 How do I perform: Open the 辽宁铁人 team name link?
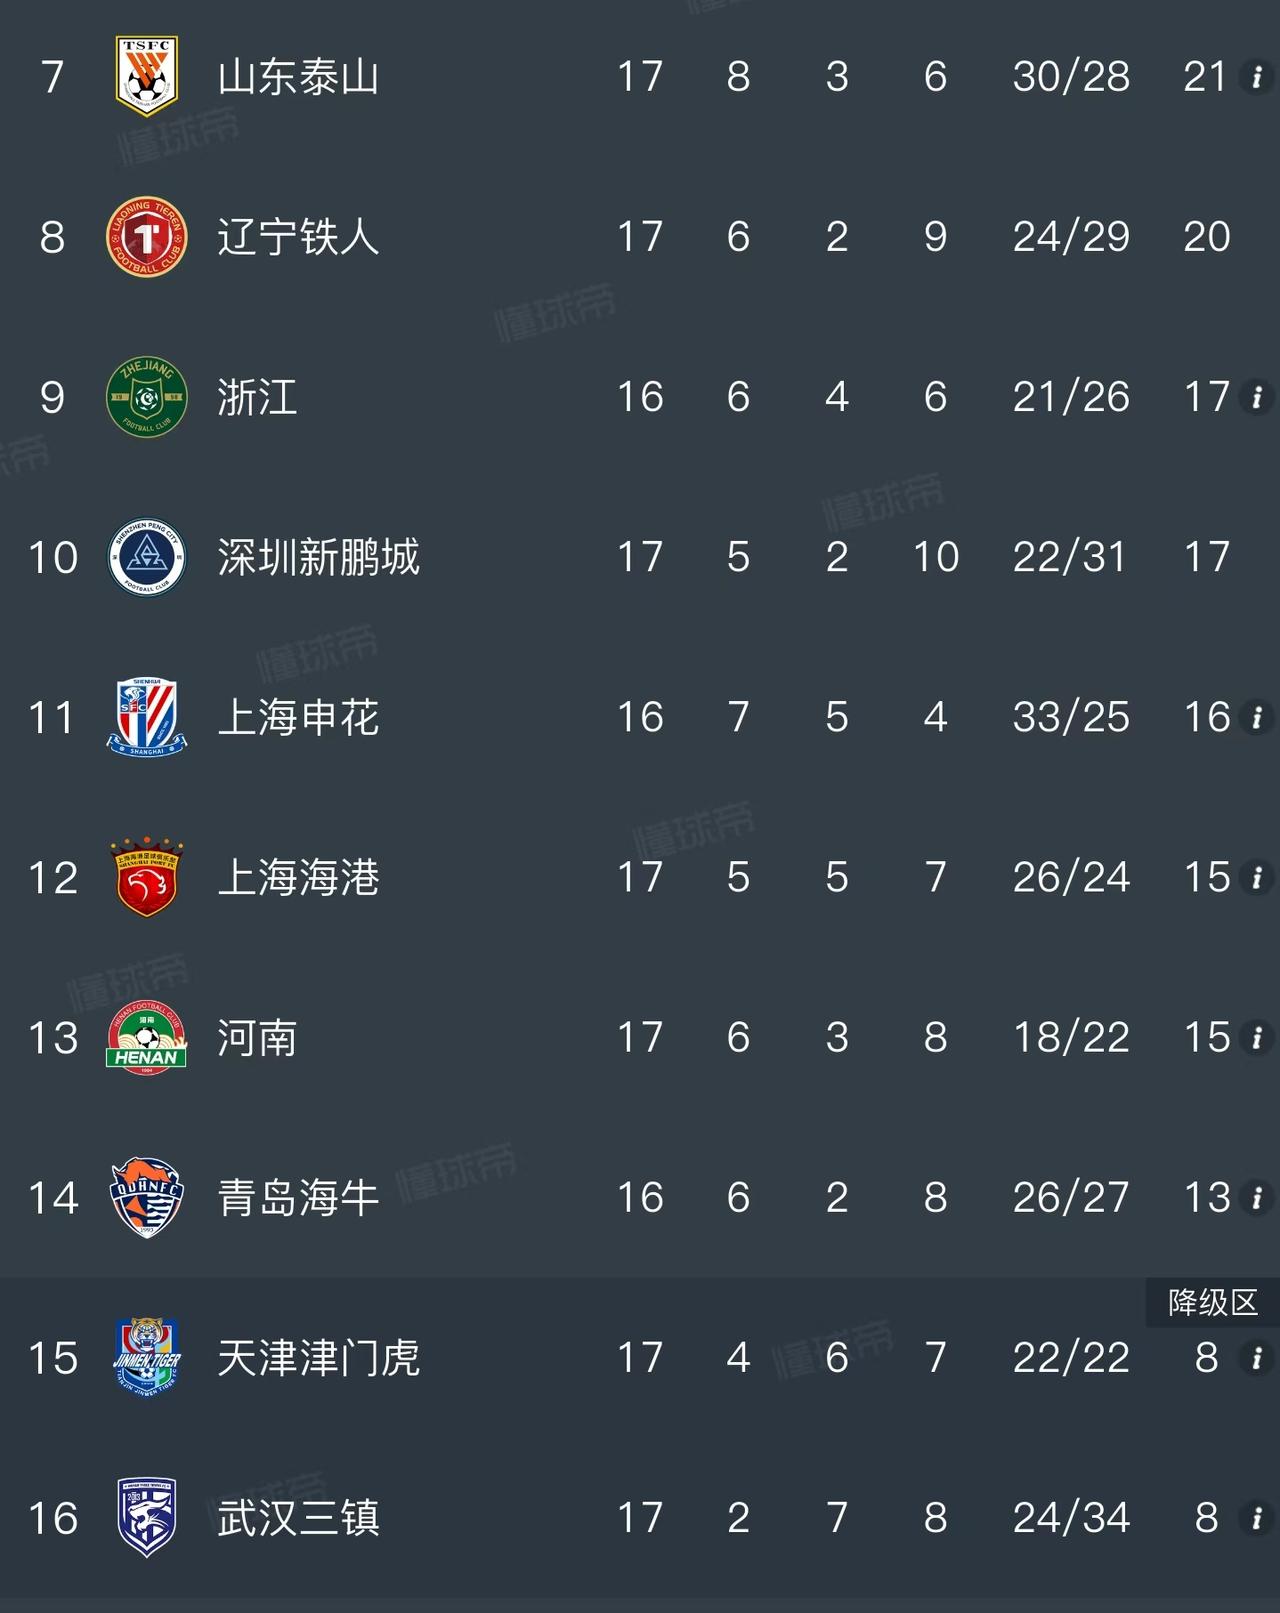(298, 237)
